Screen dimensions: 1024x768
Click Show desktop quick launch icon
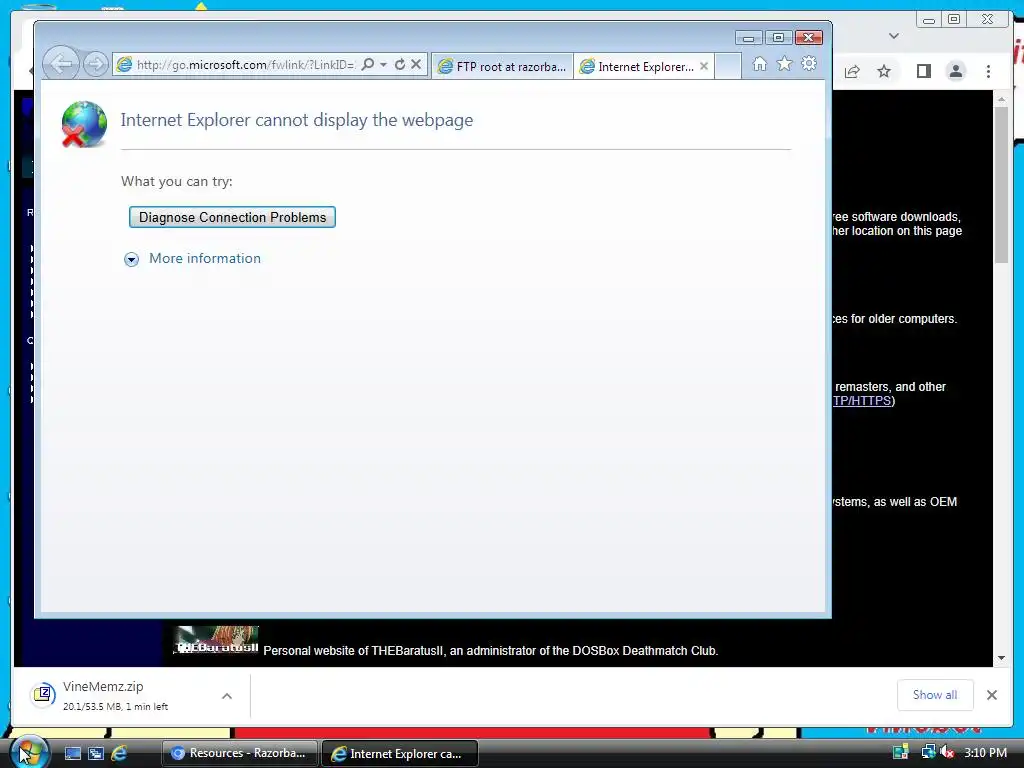tap(72, 754)
